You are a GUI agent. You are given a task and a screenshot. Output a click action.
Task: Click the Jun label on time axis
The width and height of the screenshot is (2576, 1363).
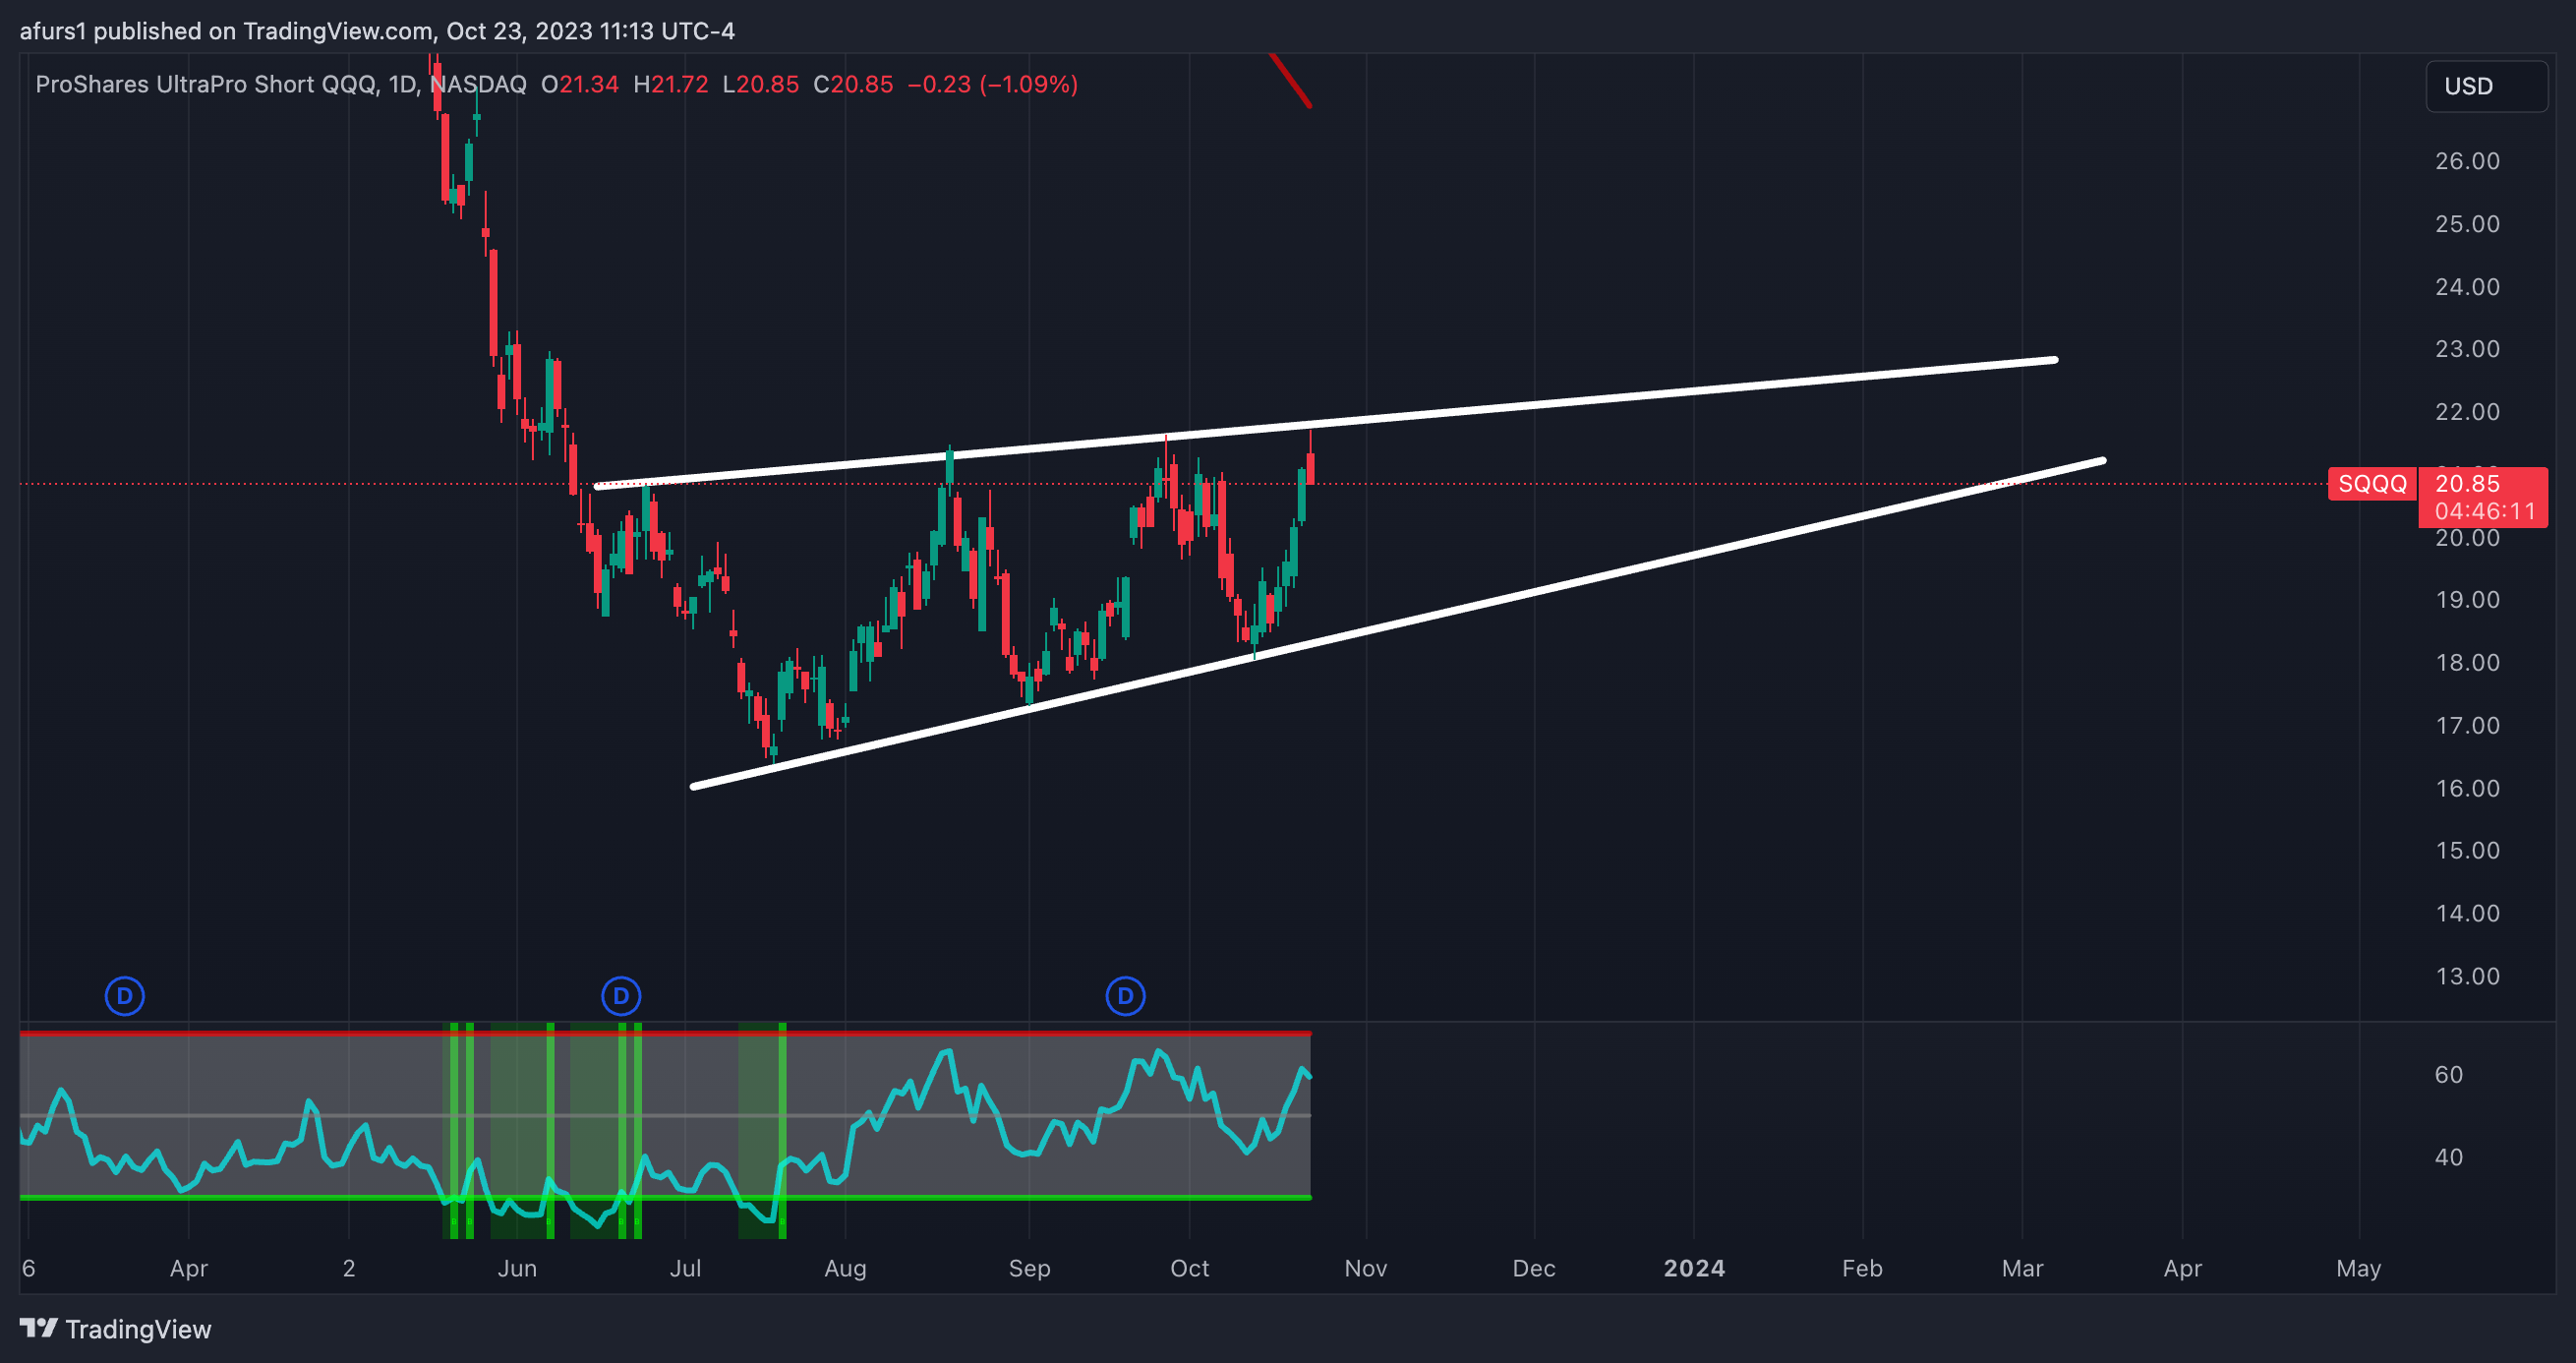517,1268
